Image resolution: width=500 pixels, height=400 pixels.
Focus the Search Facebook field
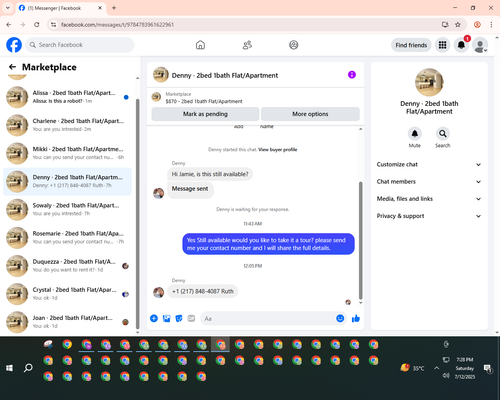[x=80, y=45]
